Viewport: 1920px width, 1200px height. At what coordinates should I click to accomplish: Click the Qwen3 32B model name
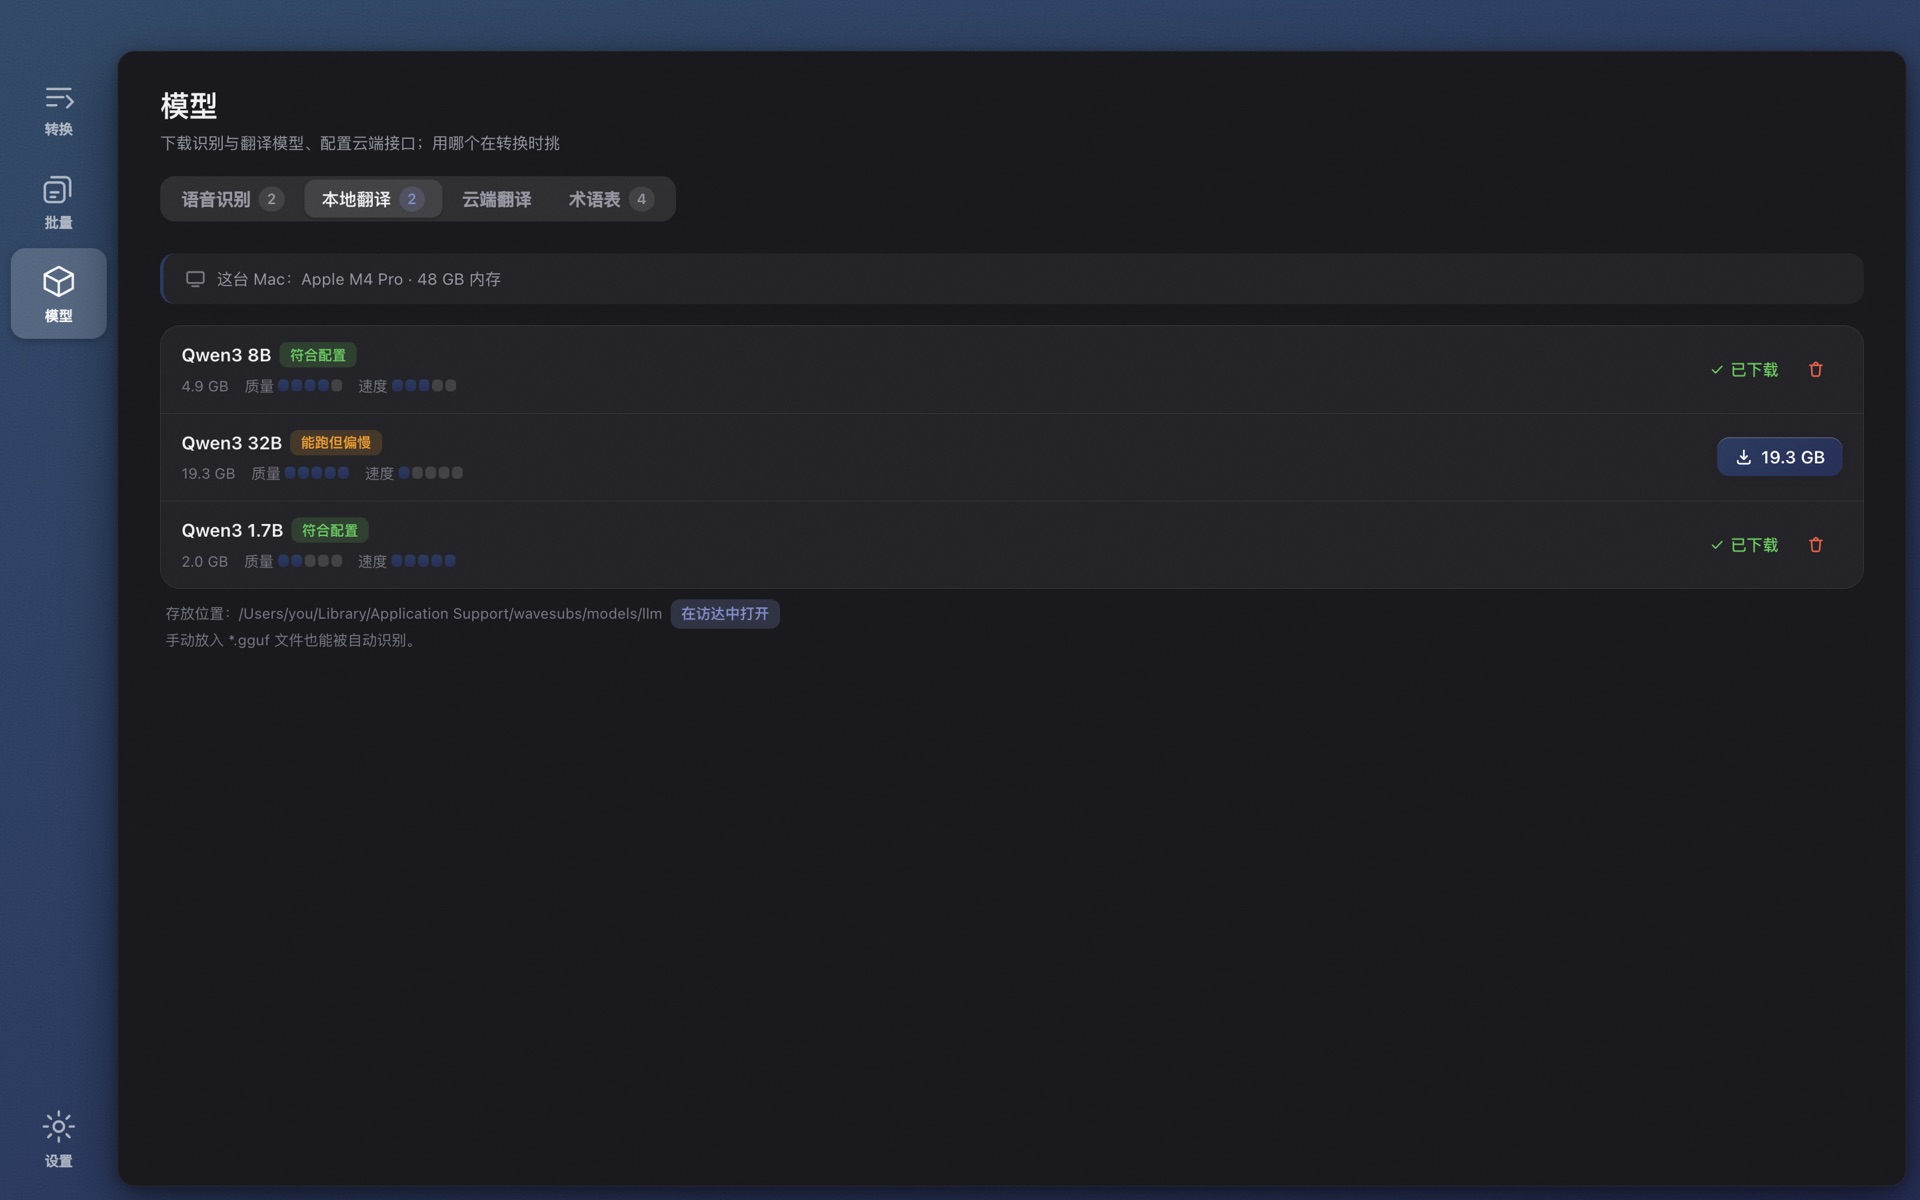click(x=232, y=443)
